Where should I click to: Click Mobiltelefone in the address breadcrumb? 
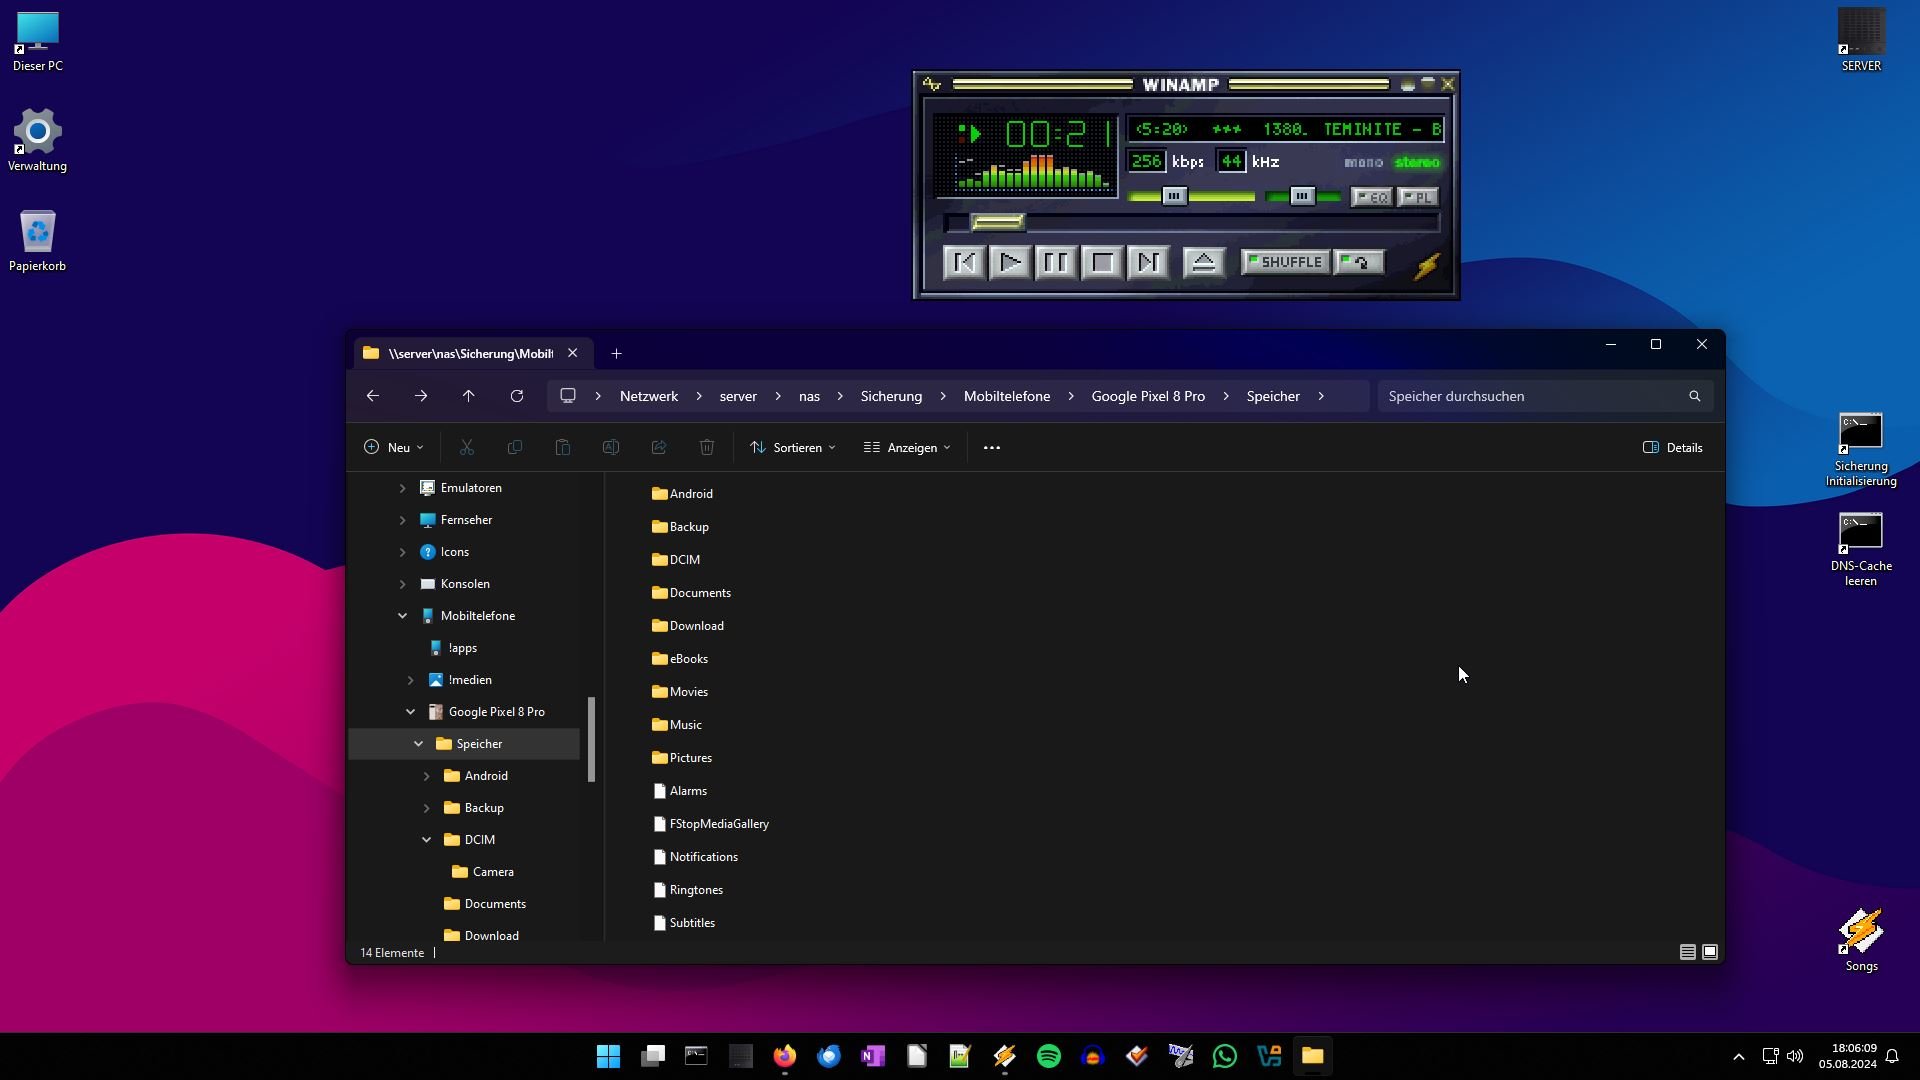pos(1006,396)
